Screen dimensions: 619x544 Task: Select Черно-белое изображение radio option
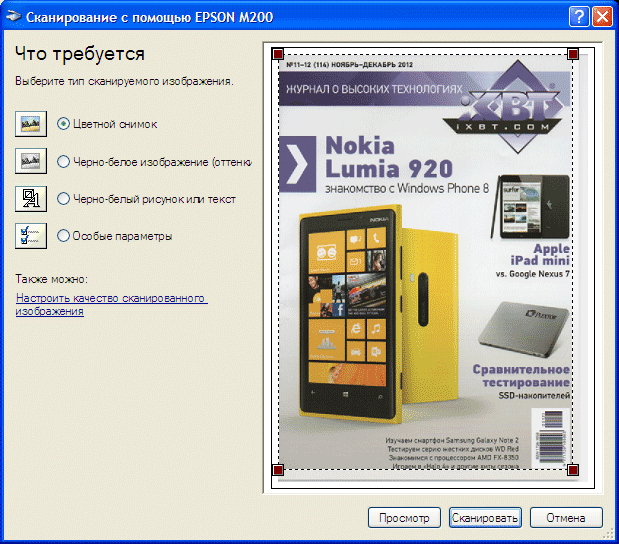tap(63, 161)
